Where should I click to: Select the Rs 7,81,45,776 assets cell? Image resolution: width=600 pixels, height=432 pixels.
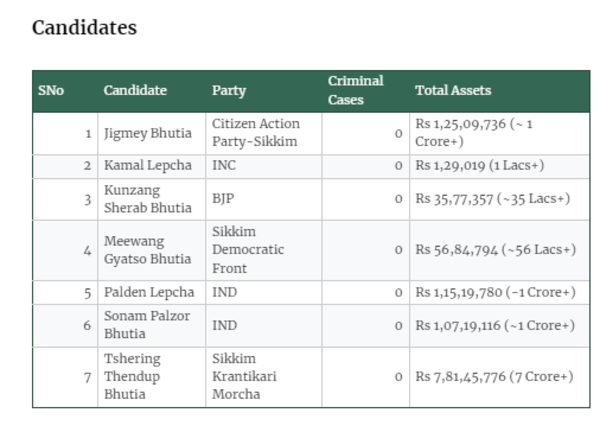tap(494, 376)
